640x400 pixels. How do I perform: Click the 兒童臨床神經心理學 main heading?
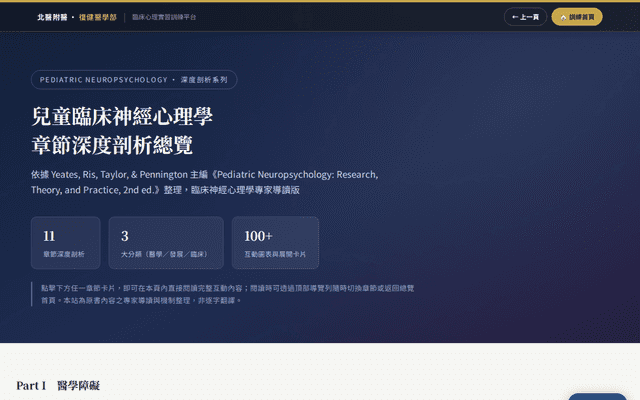pyautogui.click(x=122, y=116)
